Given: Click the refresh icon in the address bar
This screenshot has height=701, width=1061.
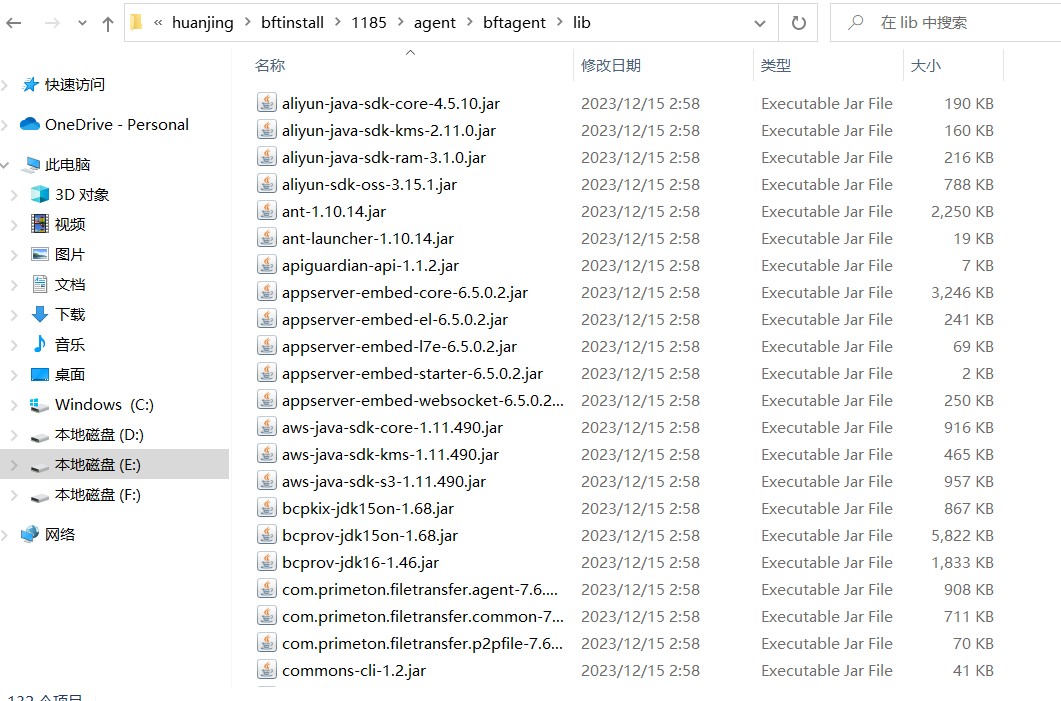Looking at the screenshot, I should tap(798, 22).
